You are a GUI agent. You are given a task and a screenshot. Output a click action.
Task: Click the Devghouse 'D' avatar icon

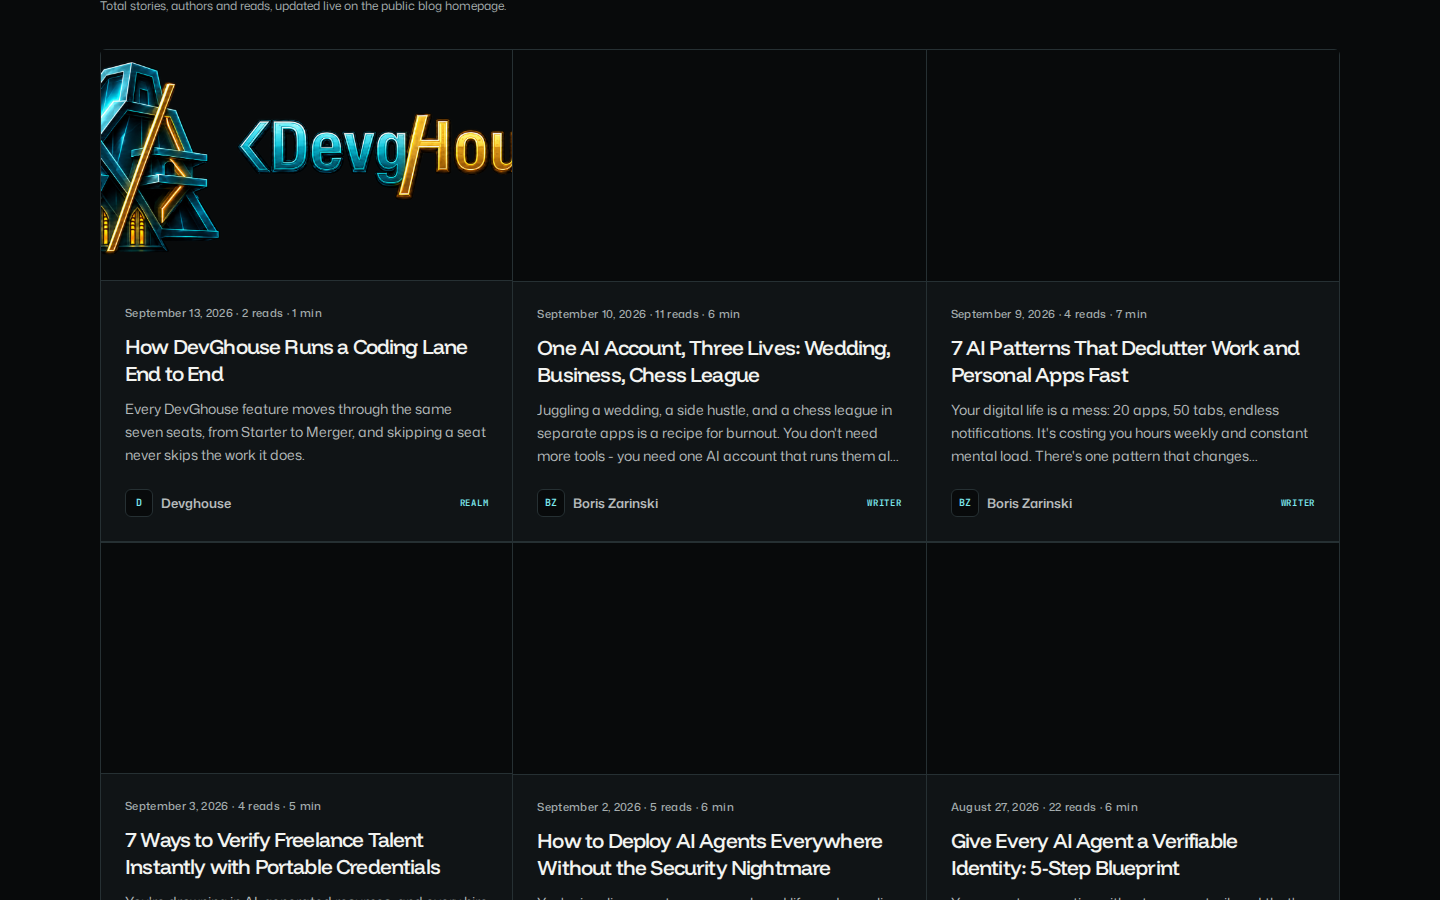click(x=139, y=503)
